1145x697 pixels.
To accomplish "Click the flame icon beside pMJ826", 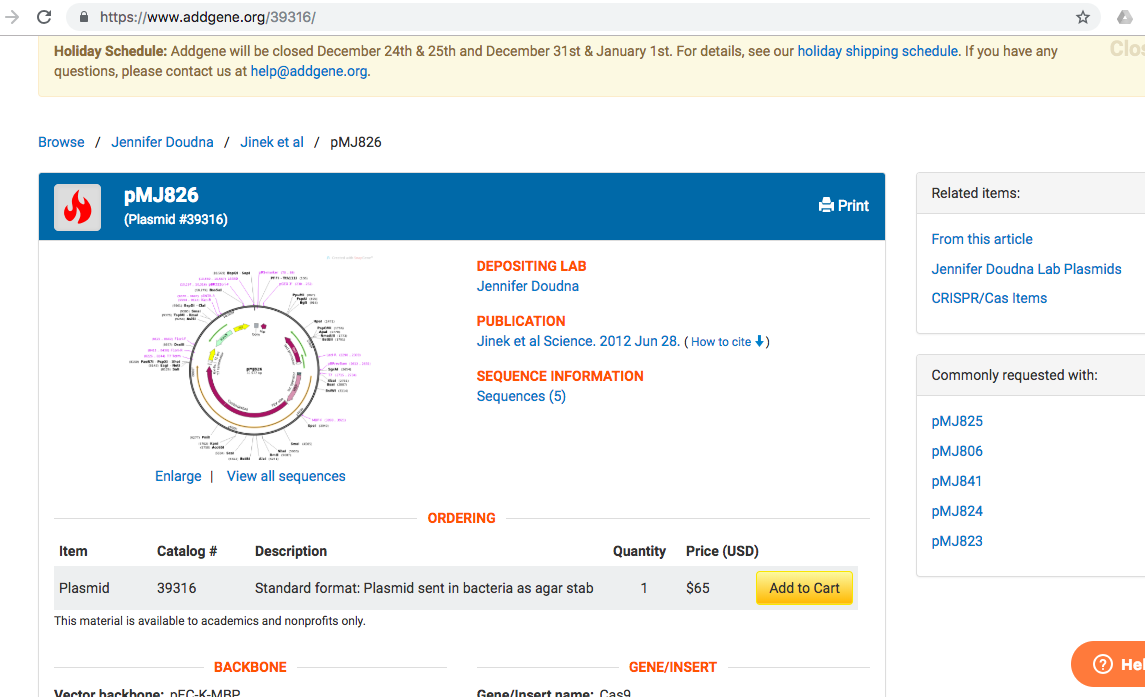I will pyautogui.click(x=77, y=207).
